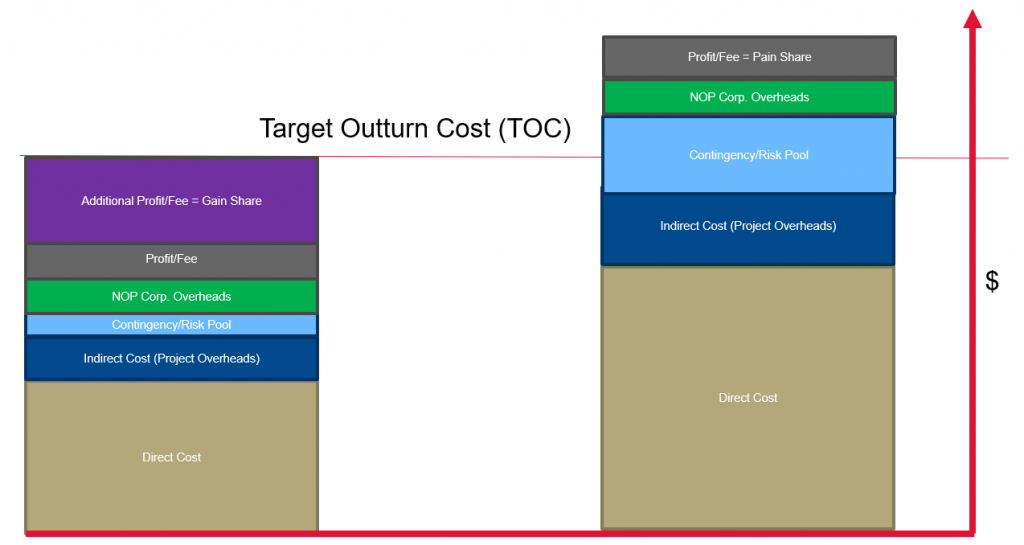Select left column Direct Cost block
The width and height of the screenshot is (1024, 545).
[x=171, y=456]
